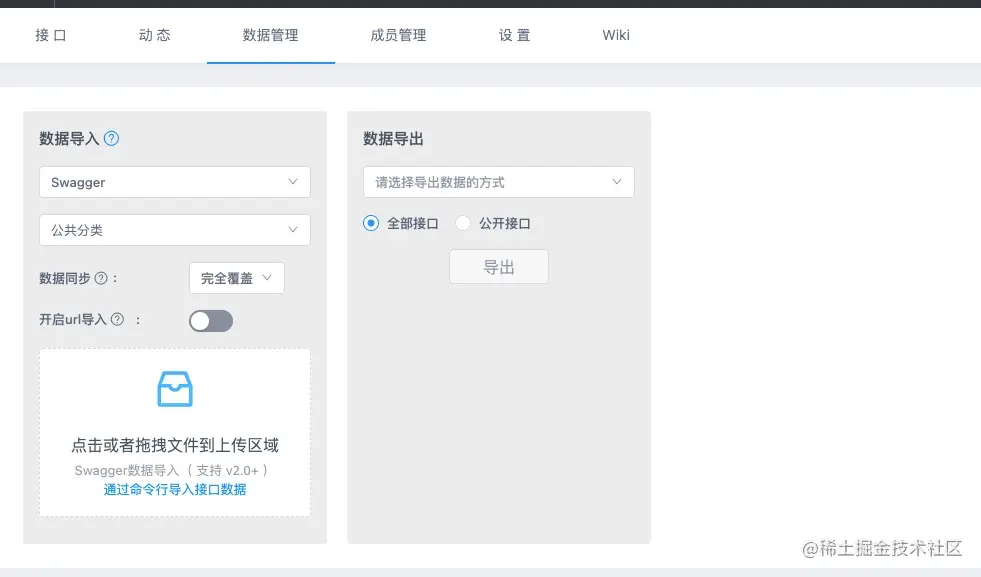Click the 数据同步 label

pos(64,278)
